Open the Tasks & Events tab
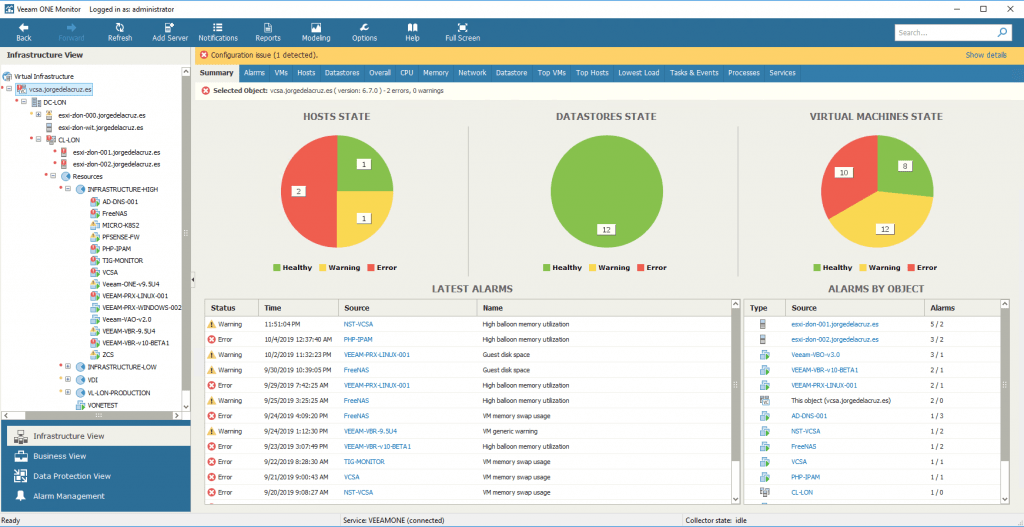 [694, 73]
